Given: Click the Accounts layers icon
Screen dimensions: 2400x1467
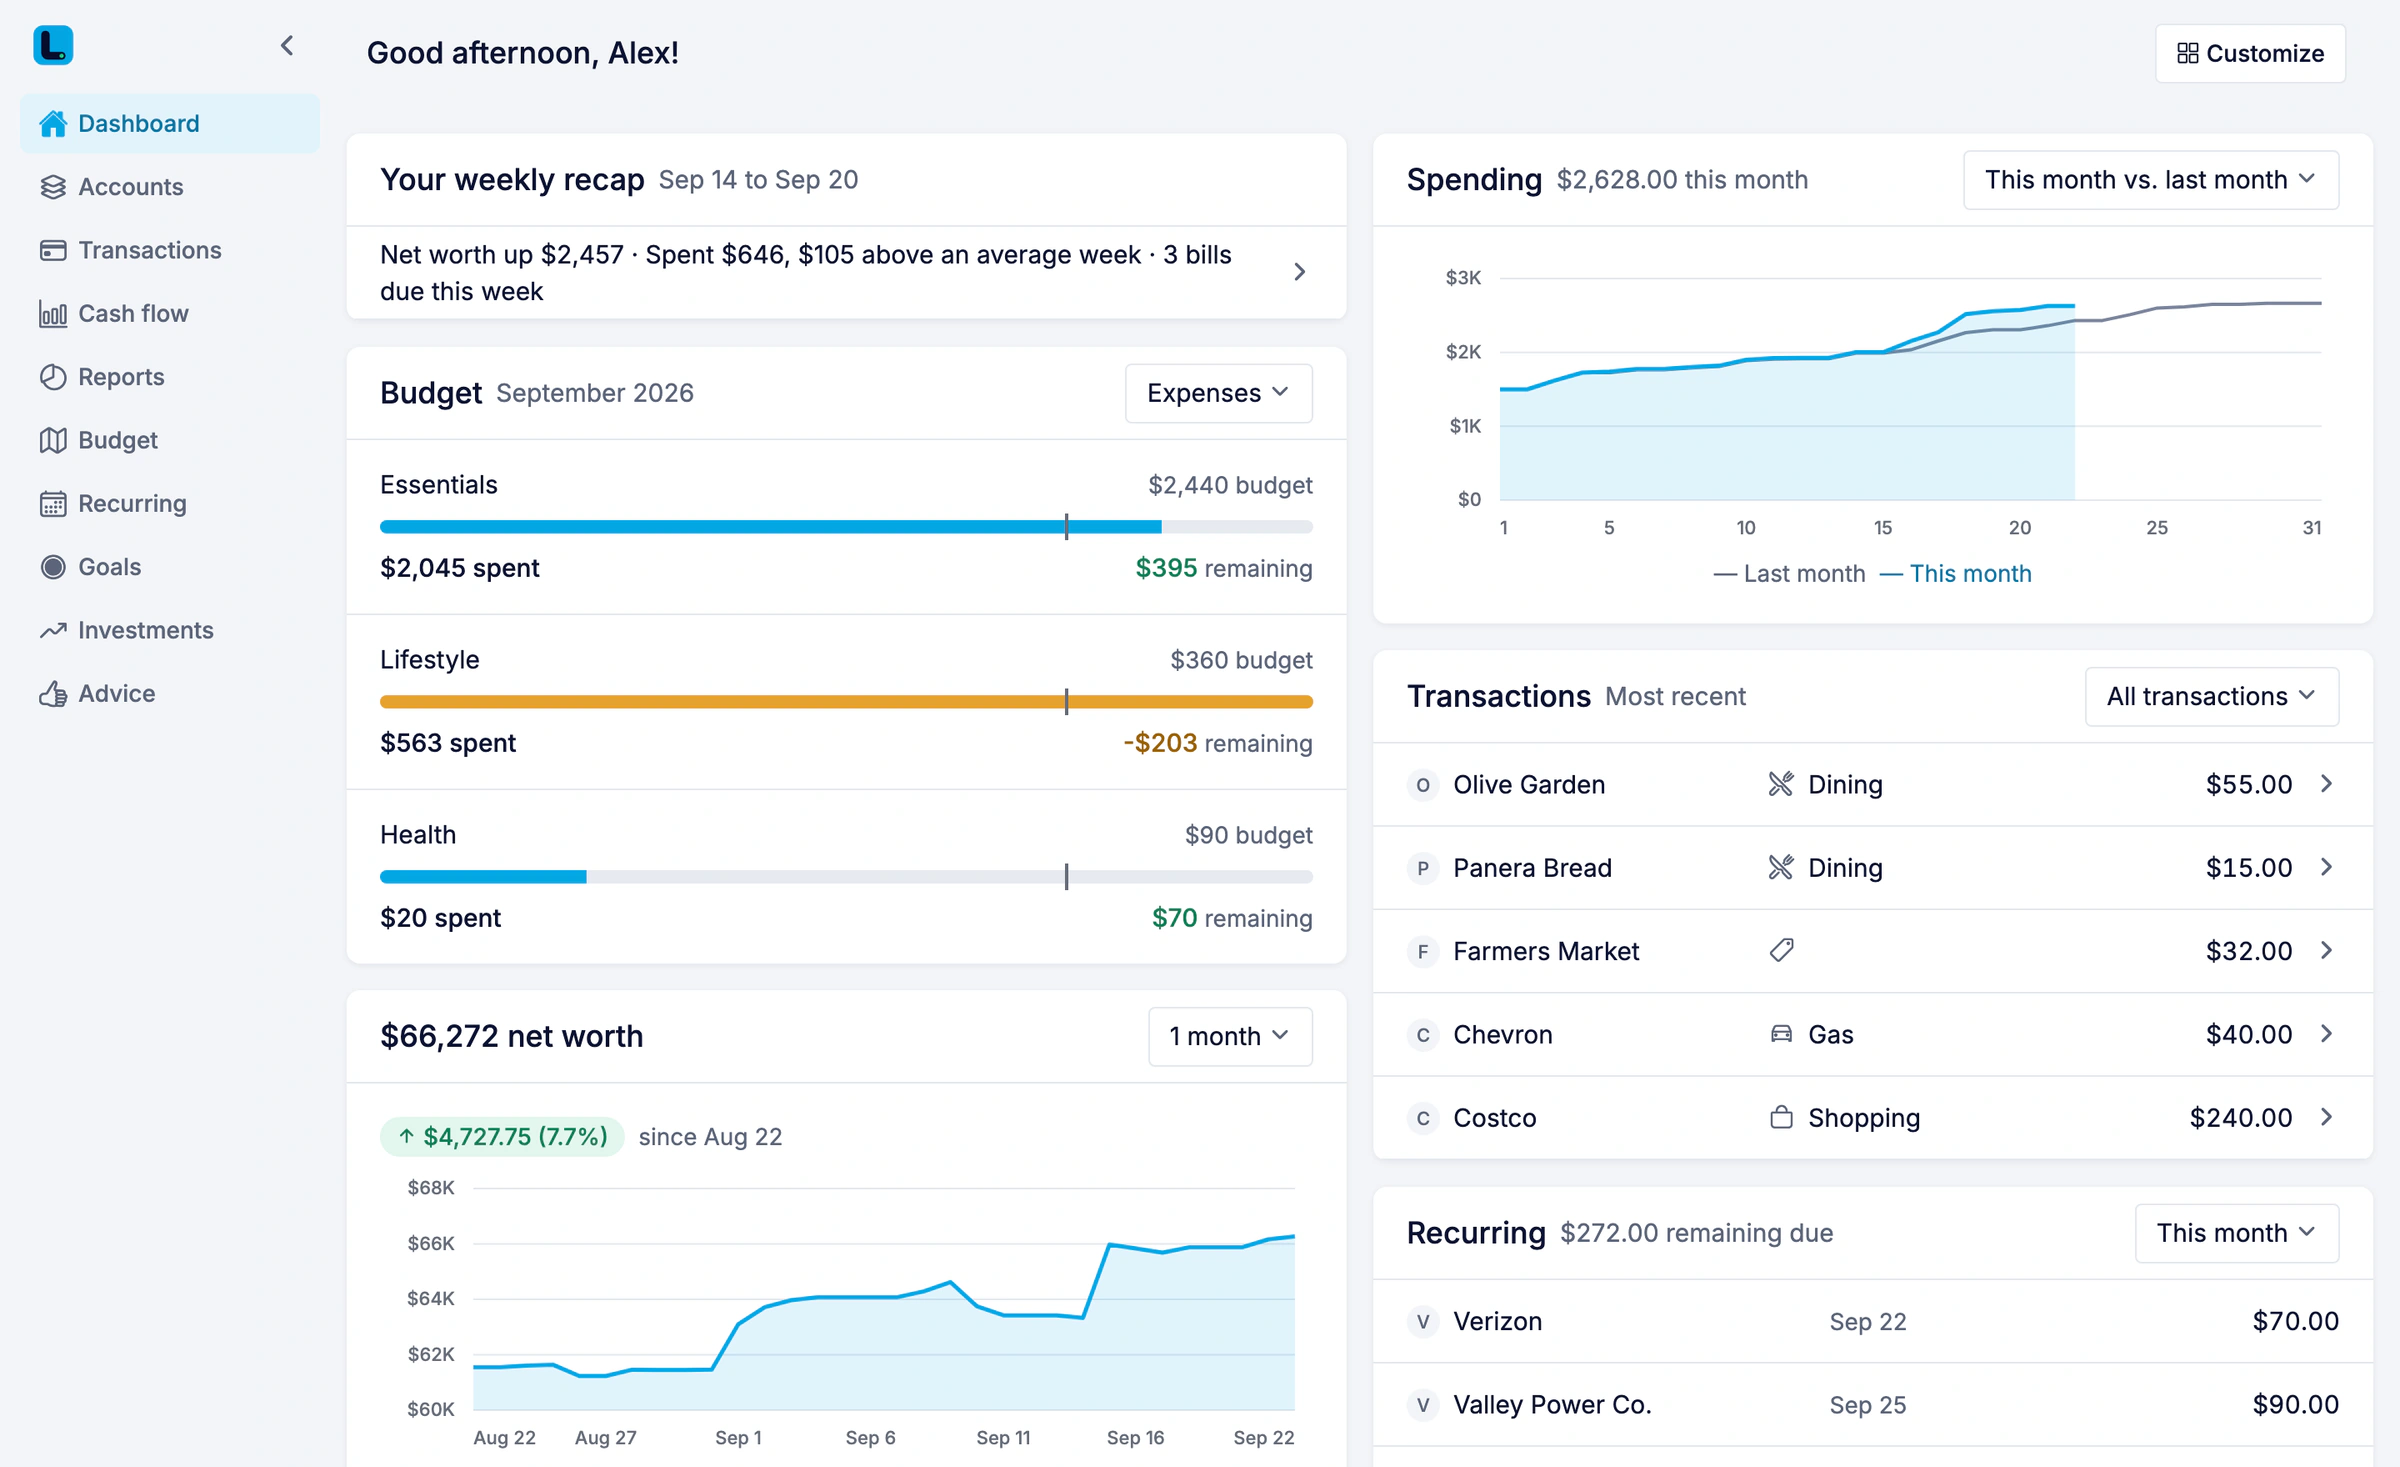Looking at the screenshot, I should (x=53, y=187).
